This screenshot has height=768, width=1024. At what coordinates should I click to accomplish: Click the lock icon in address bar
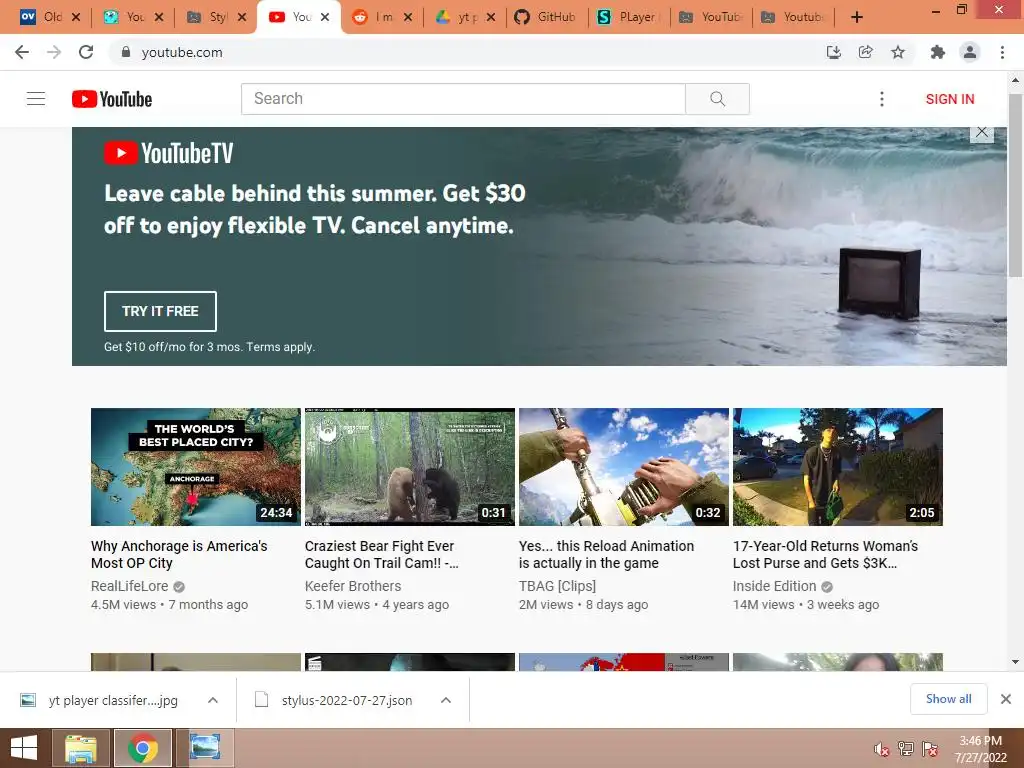(x=126, y=52)
